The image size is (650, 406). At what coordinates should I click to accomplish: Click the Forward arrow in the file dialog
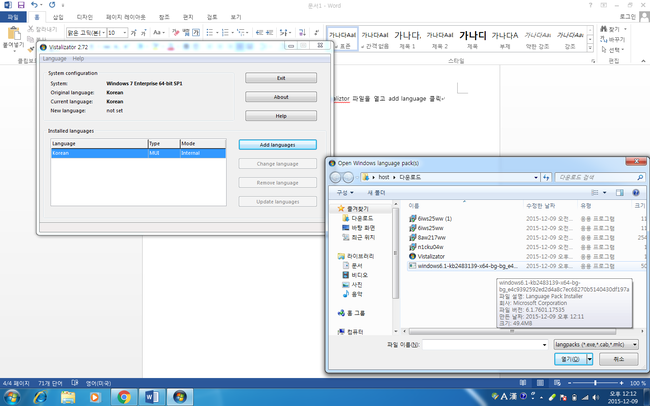tap(348, 177)
